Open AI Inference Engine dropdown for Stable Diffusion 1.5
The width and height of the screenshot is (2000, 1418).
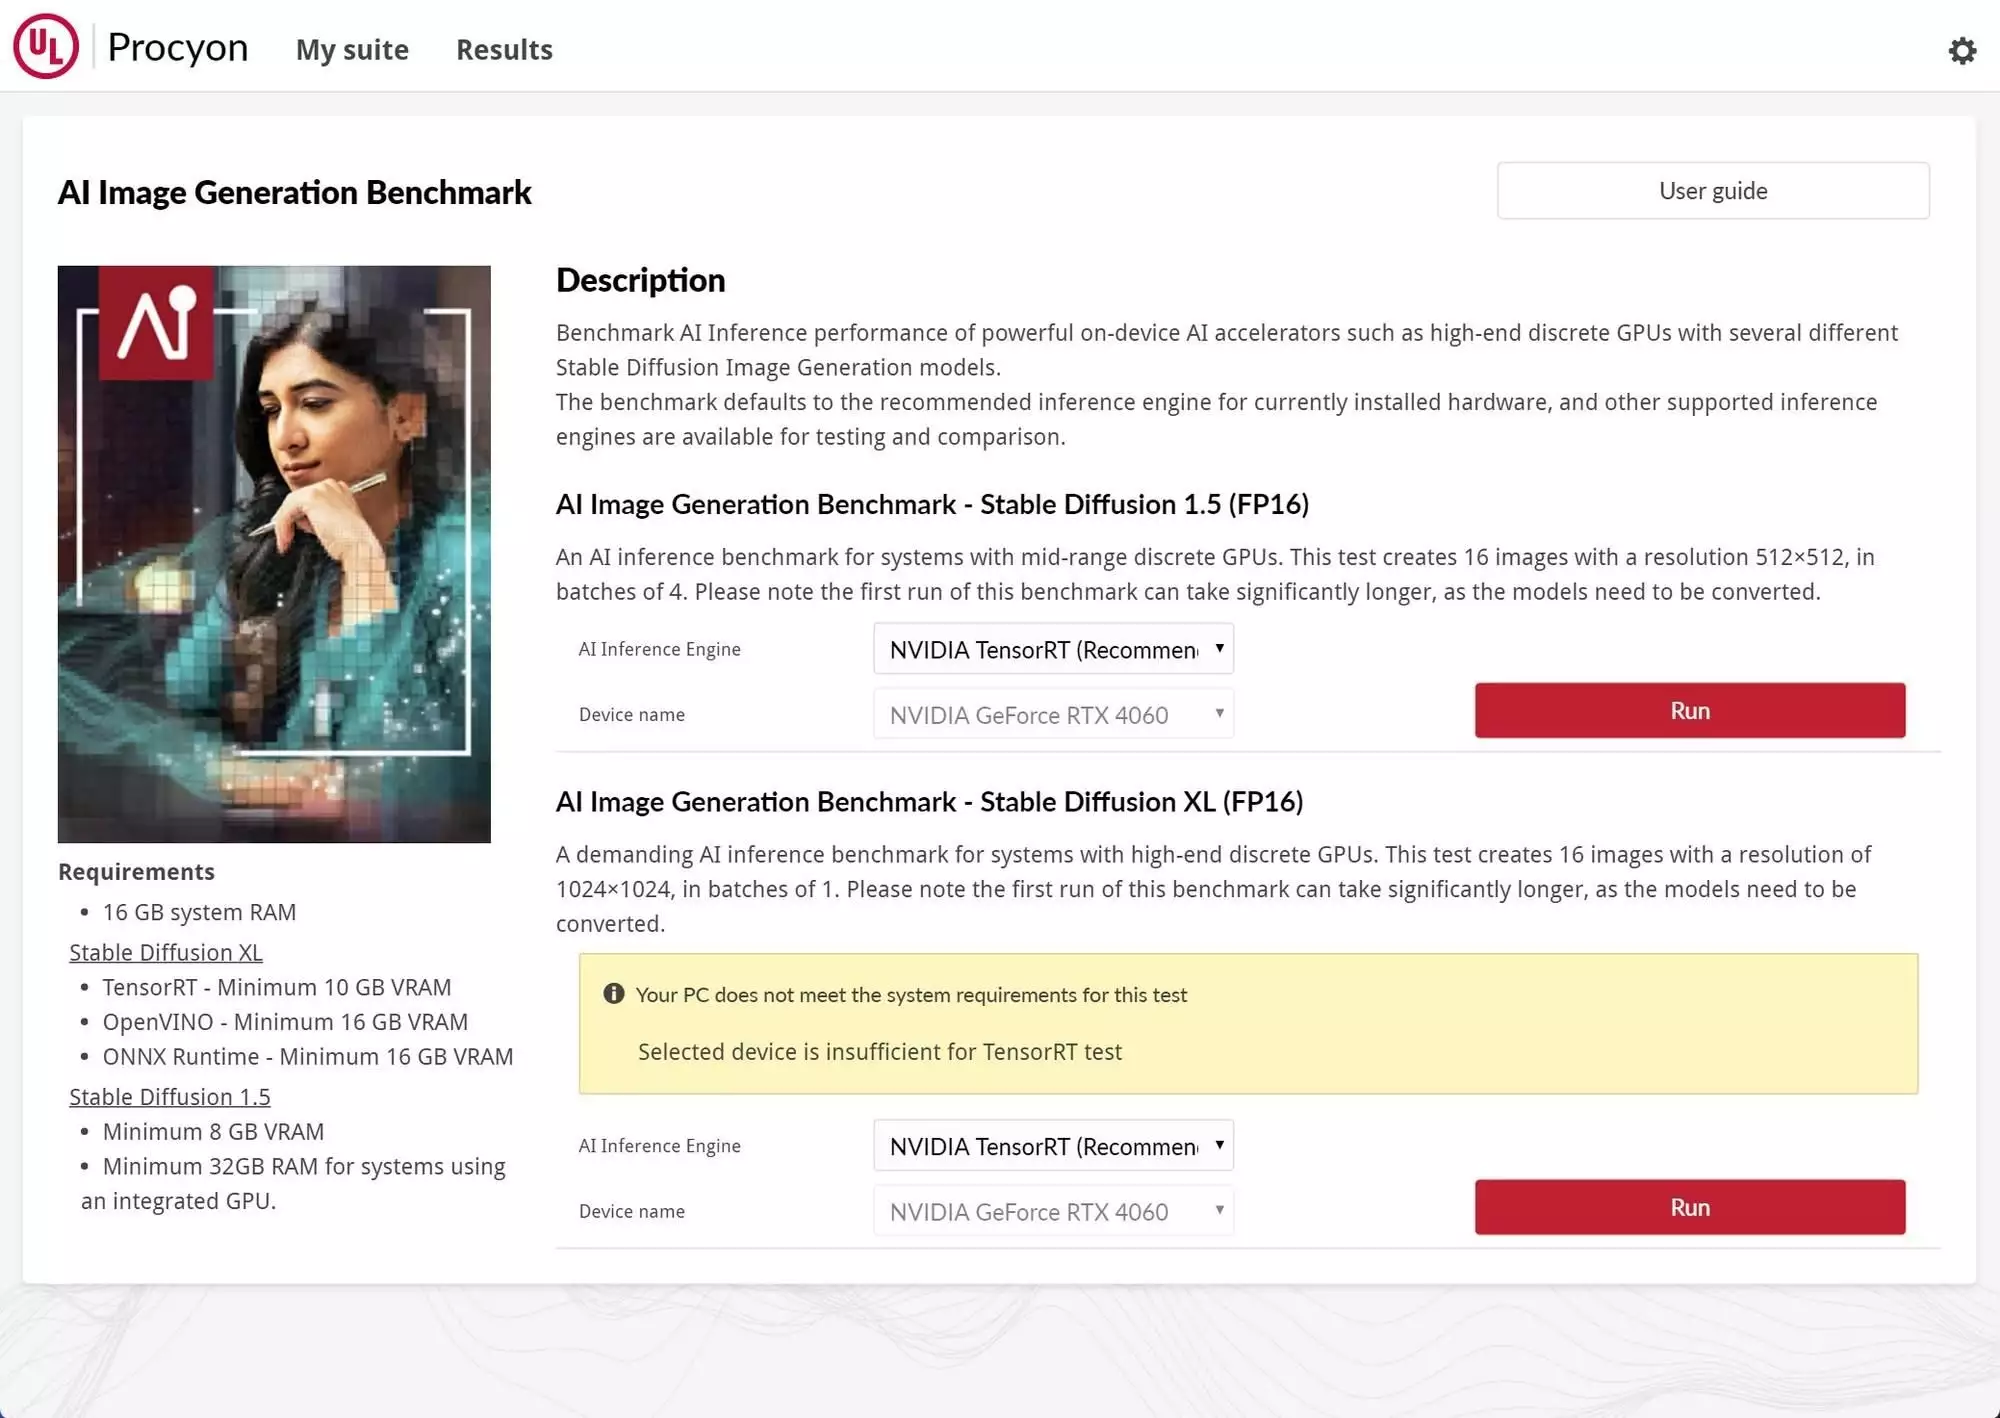(x=1054, y=649)
